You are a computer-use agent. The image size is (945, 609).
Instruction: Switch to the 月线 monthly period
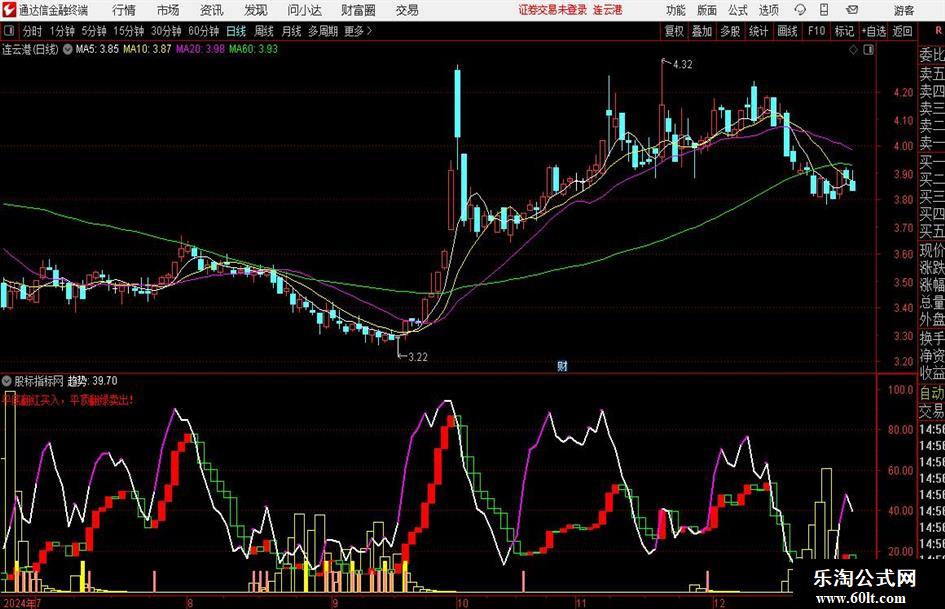point(291,31)
